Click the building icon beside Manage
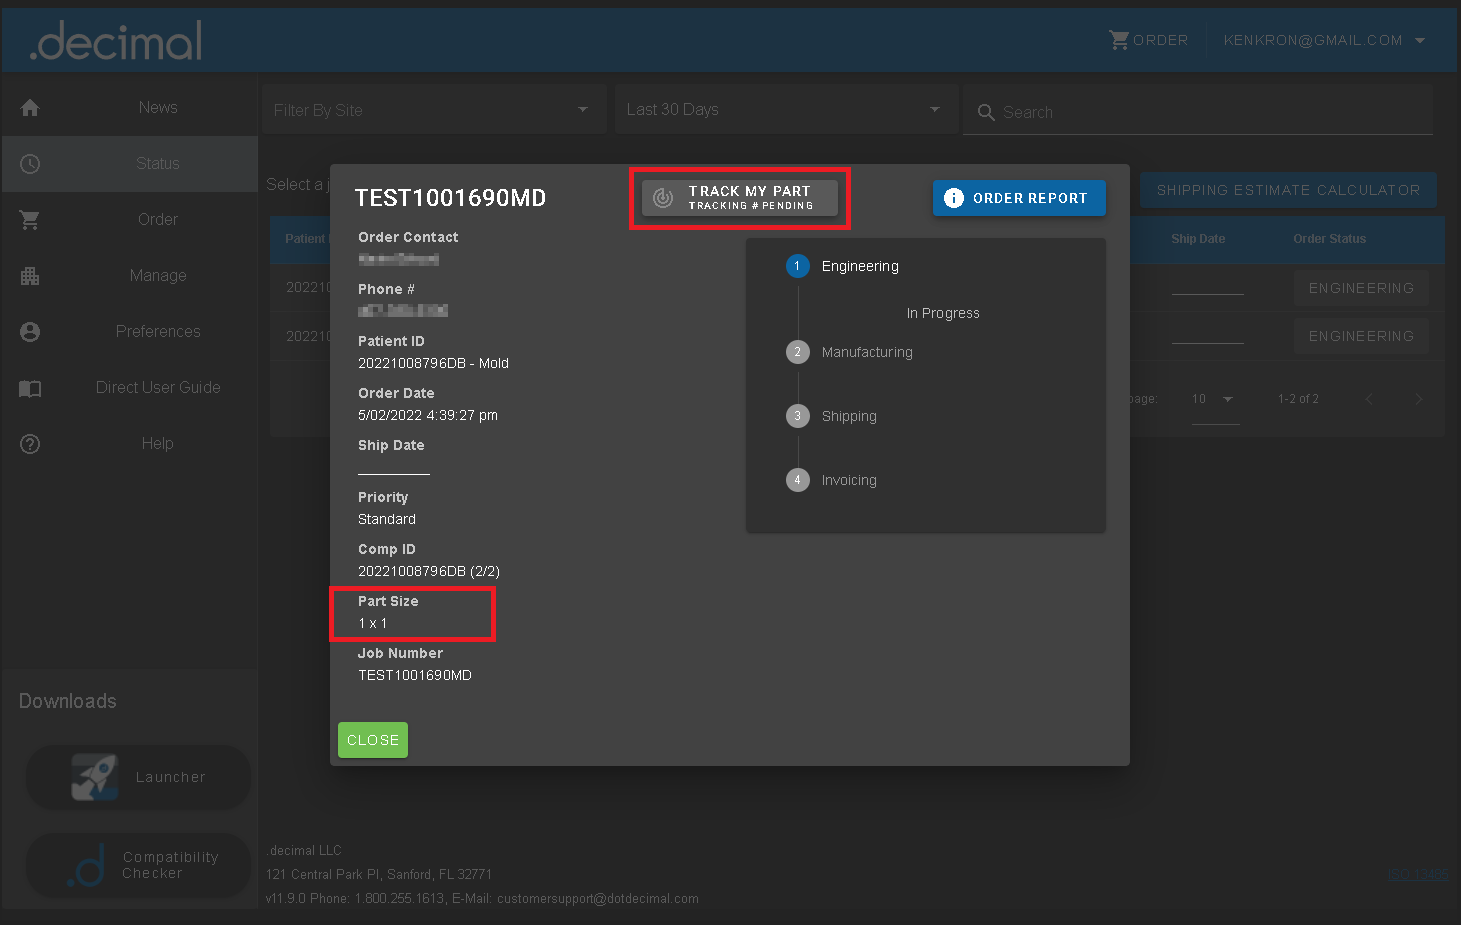Viewport: 1461px width, 925px height. click(30, 276)
